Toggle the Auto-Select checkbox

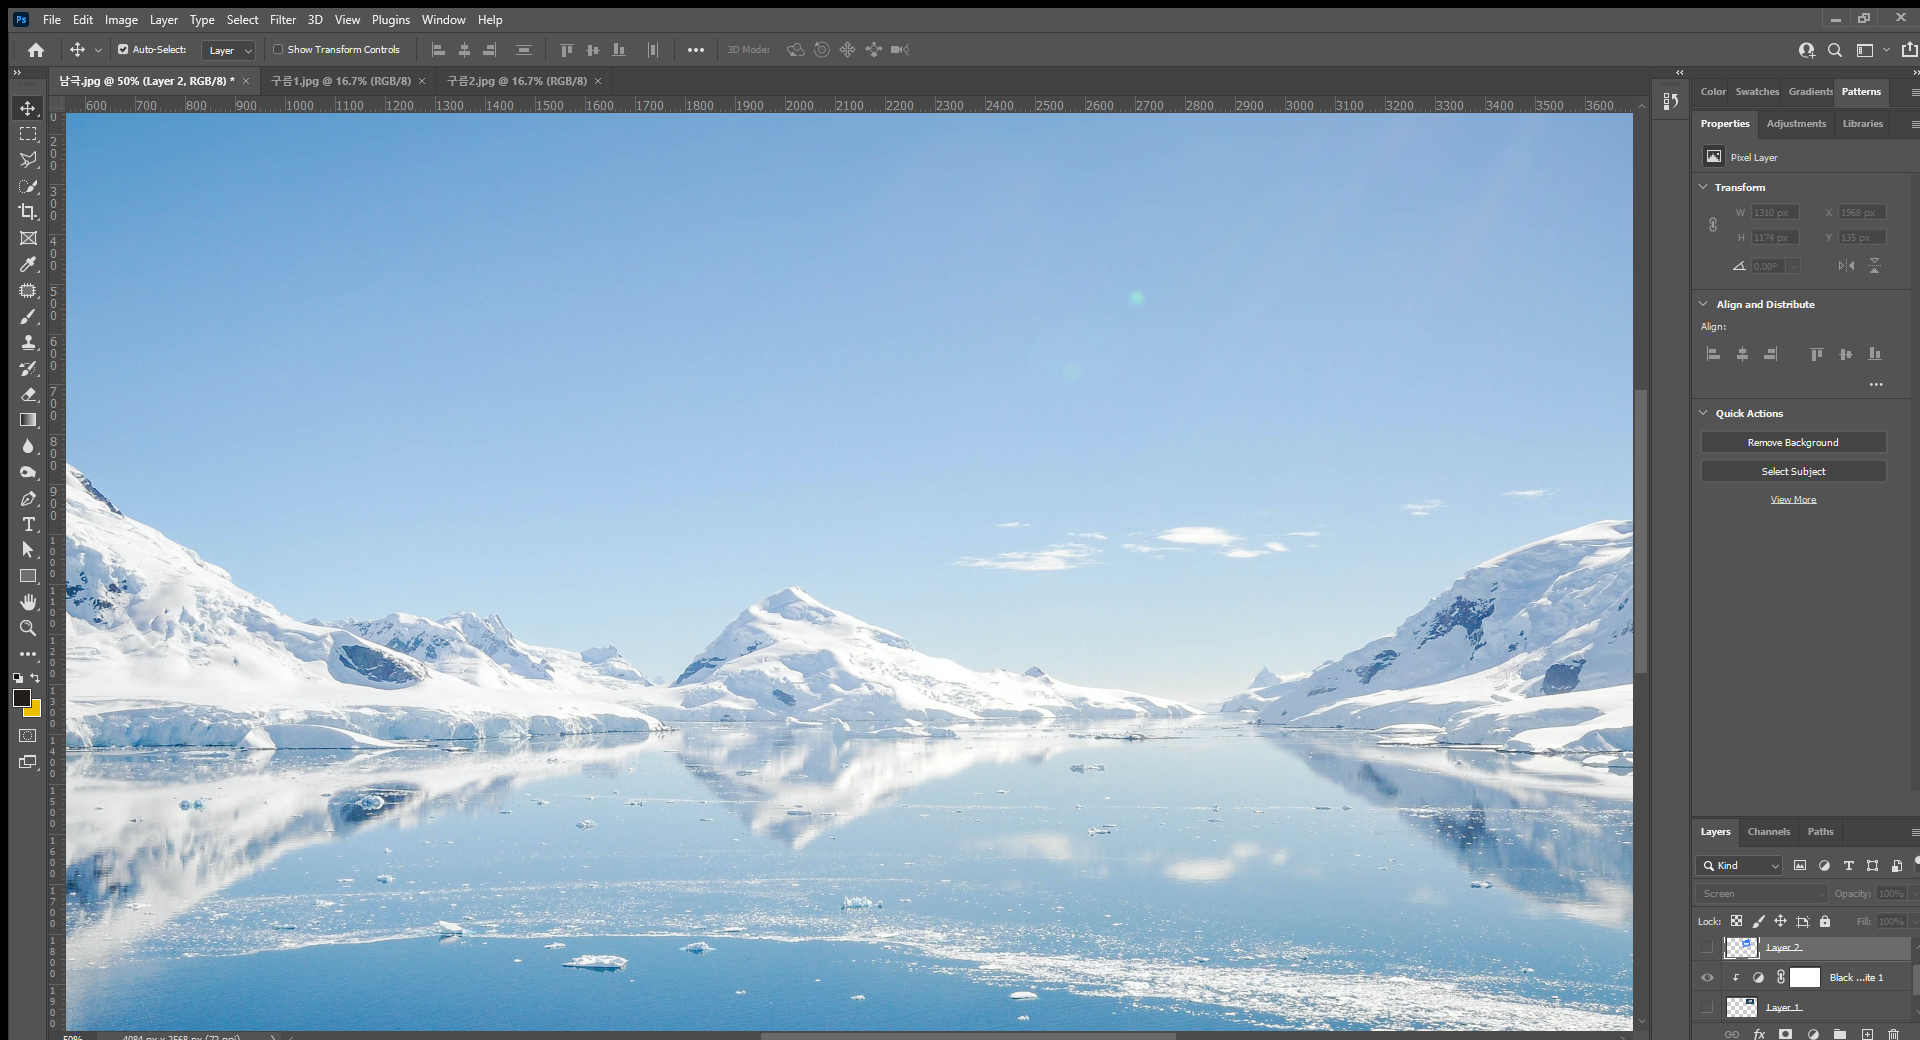point(123,49)
